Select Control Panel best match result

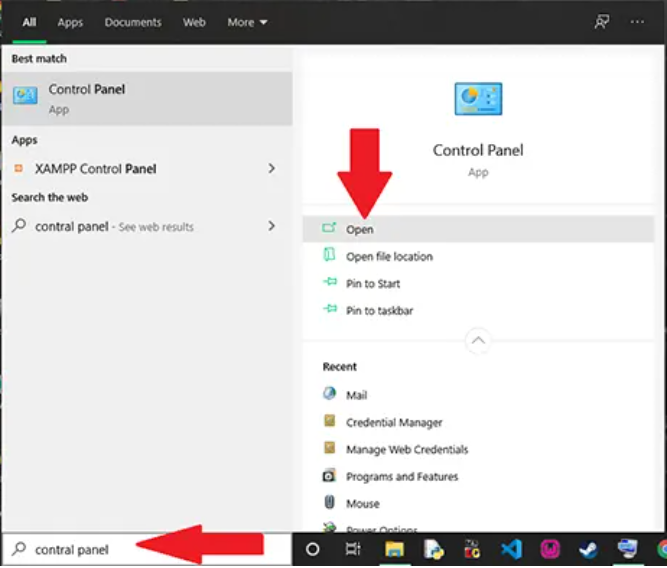click(x=147, y=99)
